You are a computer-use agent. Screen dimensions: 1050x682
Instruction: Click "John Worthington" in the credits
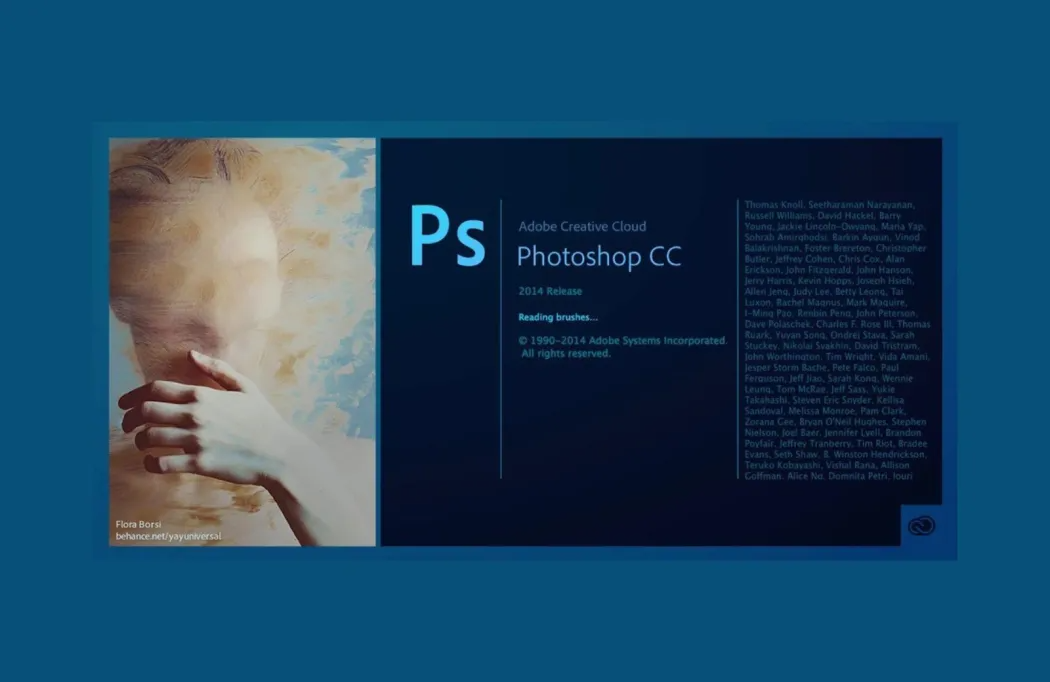782,356
